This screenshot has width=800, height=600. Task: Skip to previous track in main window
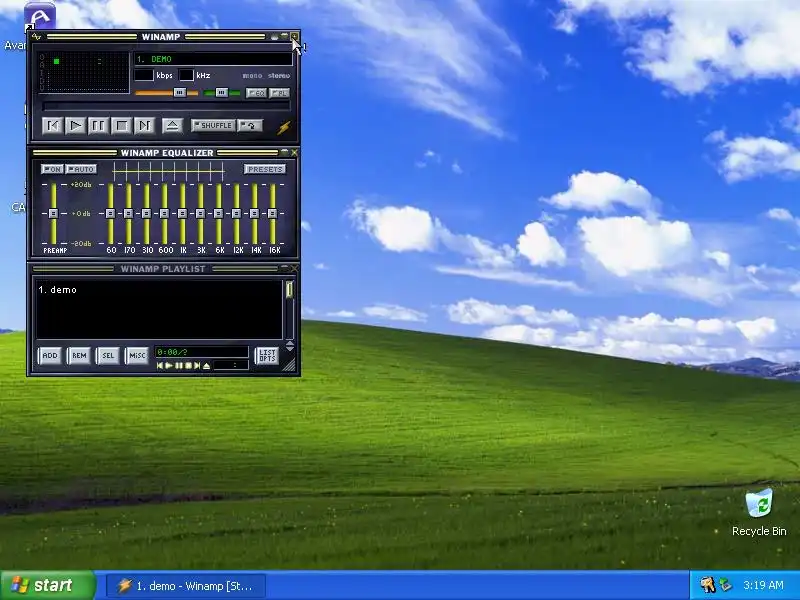pyautogui.click(x=53, y=126)
